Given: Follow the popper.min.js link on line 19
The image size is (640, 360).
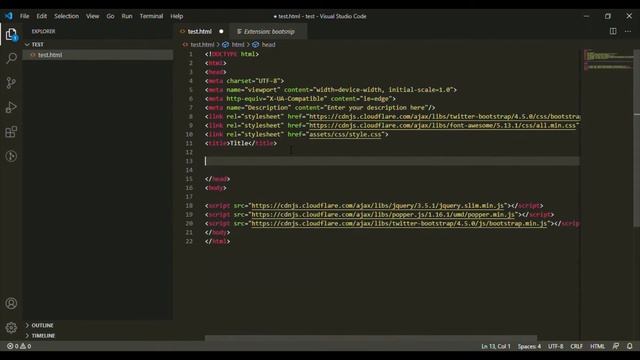Looking at the screenshot, I should [x=383, y=215].
